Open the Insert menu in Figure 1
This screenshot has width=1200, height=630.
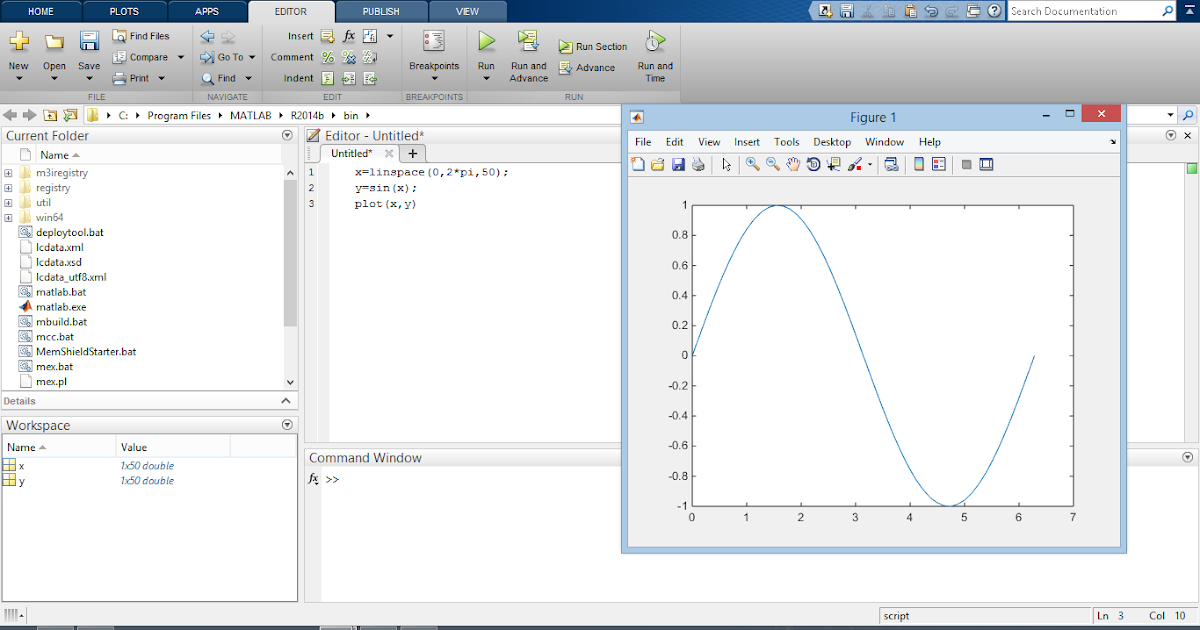pos(747,142)
